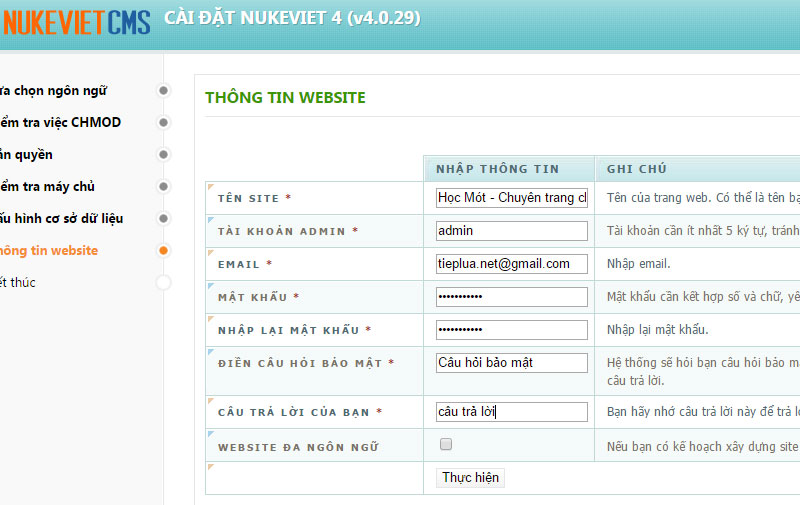The width and height of the screenshot is (800, 505).
Task: Click the 'NHẬP THÔNG TIN' column header
Action: [x=497, y=169]
